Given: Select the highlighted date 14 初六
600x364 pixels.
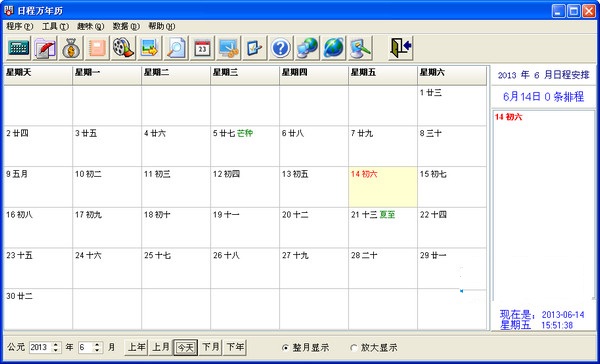Looking at the screenshot, I should click(x=383, y=187).
